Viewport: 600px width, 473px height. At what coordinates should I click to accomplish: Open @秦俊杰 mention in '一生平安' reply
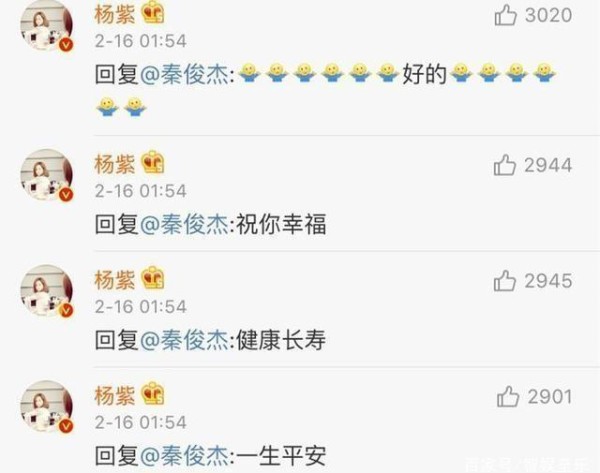[185, 456]
